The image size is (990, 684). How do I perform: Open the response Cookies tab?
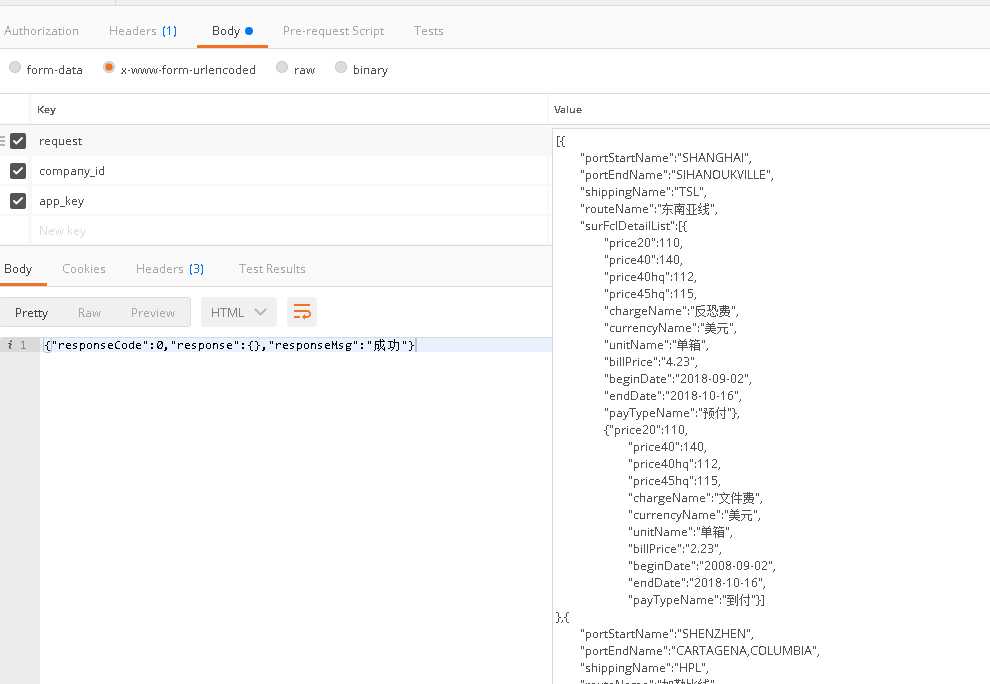point(84,269)
